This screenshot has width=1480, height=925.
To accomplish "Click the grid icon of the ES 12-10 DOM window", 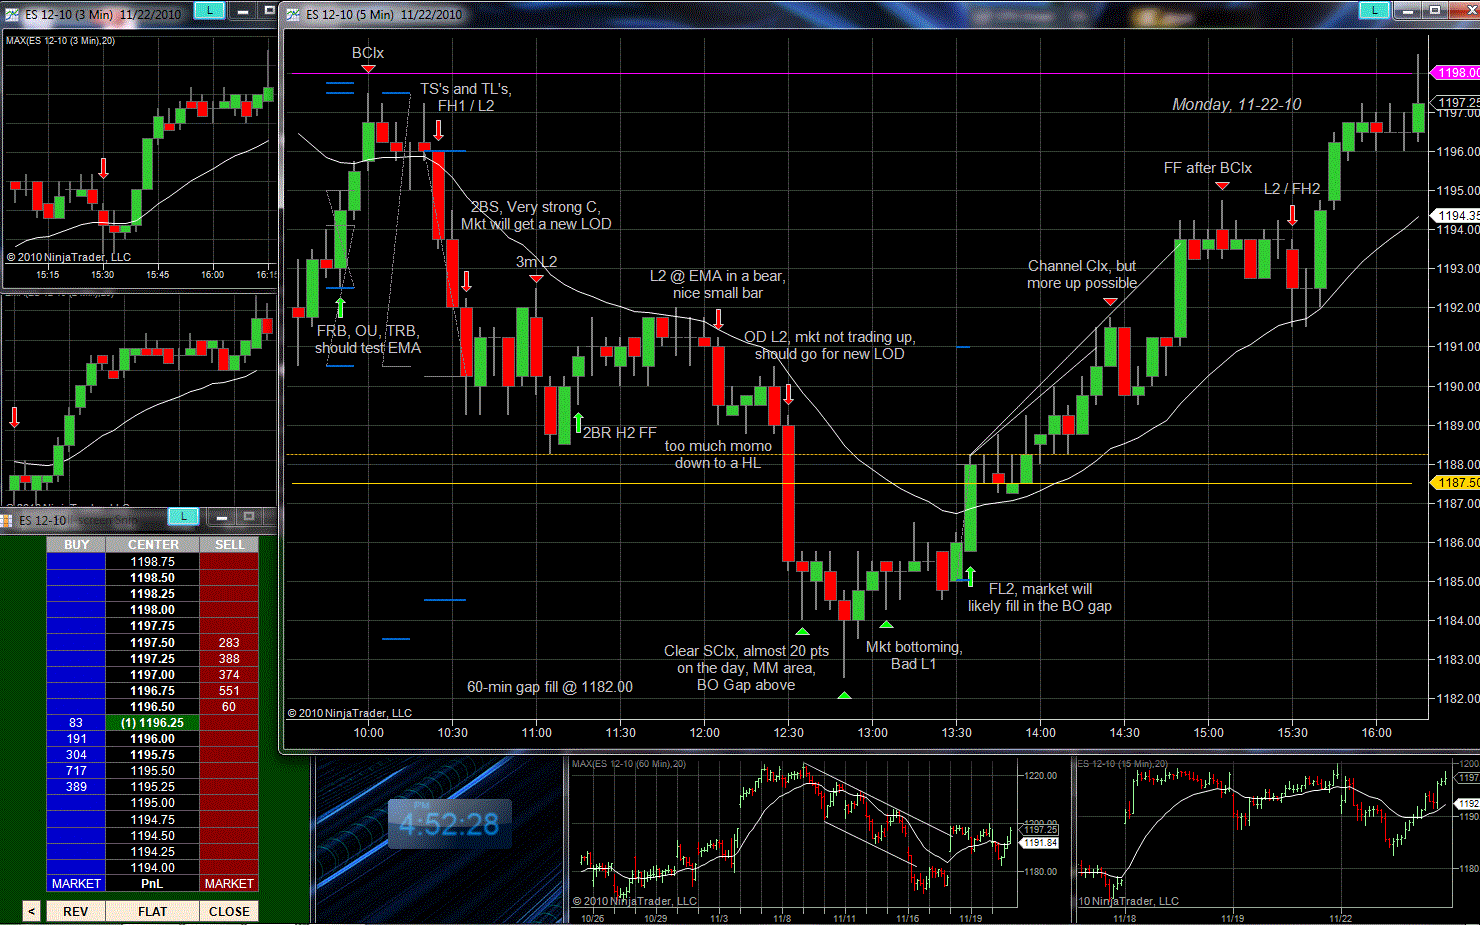I will pos(6,520).
